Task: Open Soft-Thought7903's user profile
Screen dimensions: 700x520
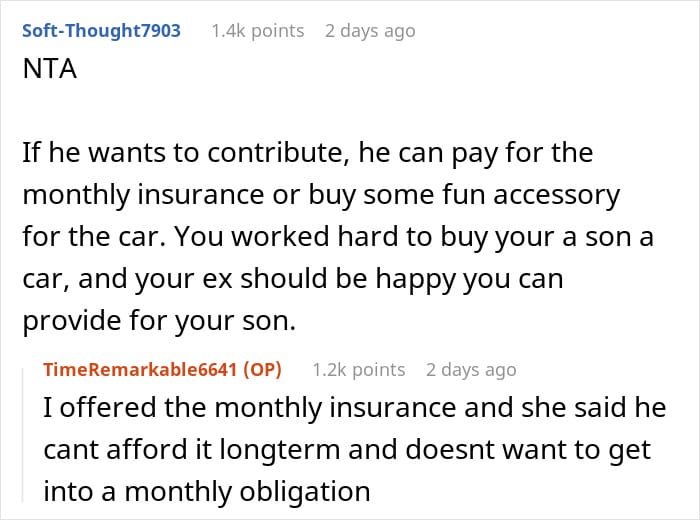Action: (x=101, y=31)
